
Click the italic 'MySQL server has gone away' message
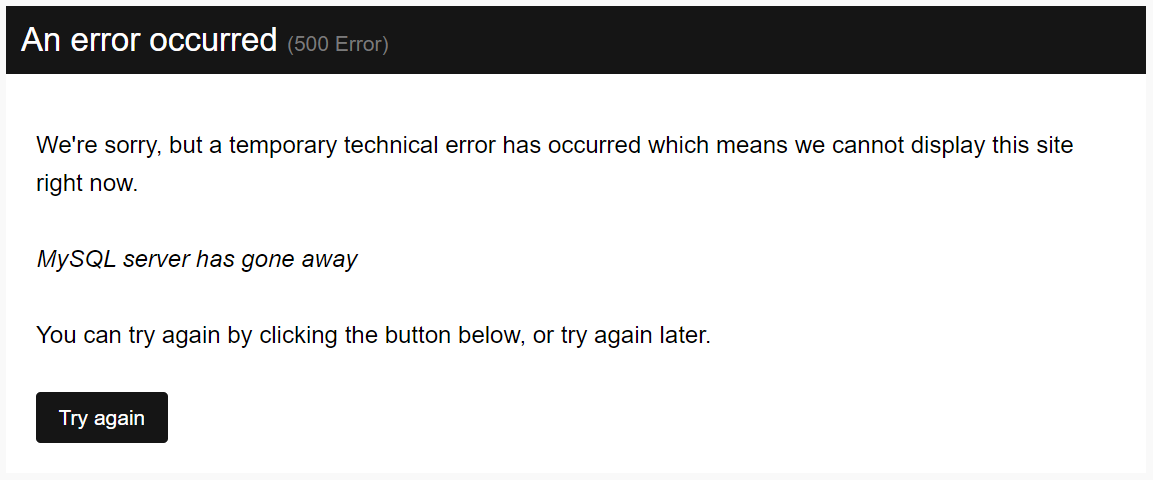[x=197, y=259]
